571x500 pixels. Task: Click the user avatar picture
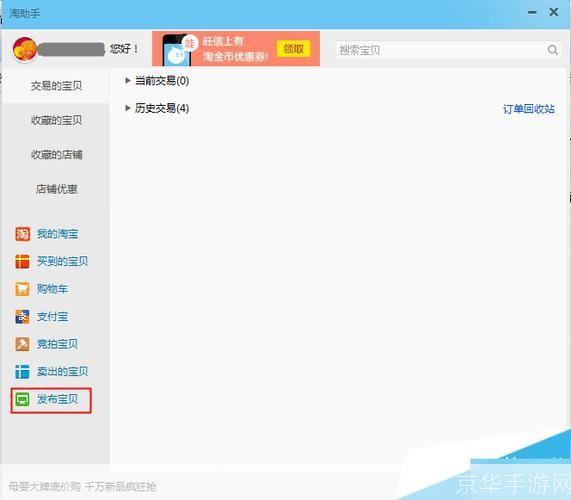click(x=24, y=50)
